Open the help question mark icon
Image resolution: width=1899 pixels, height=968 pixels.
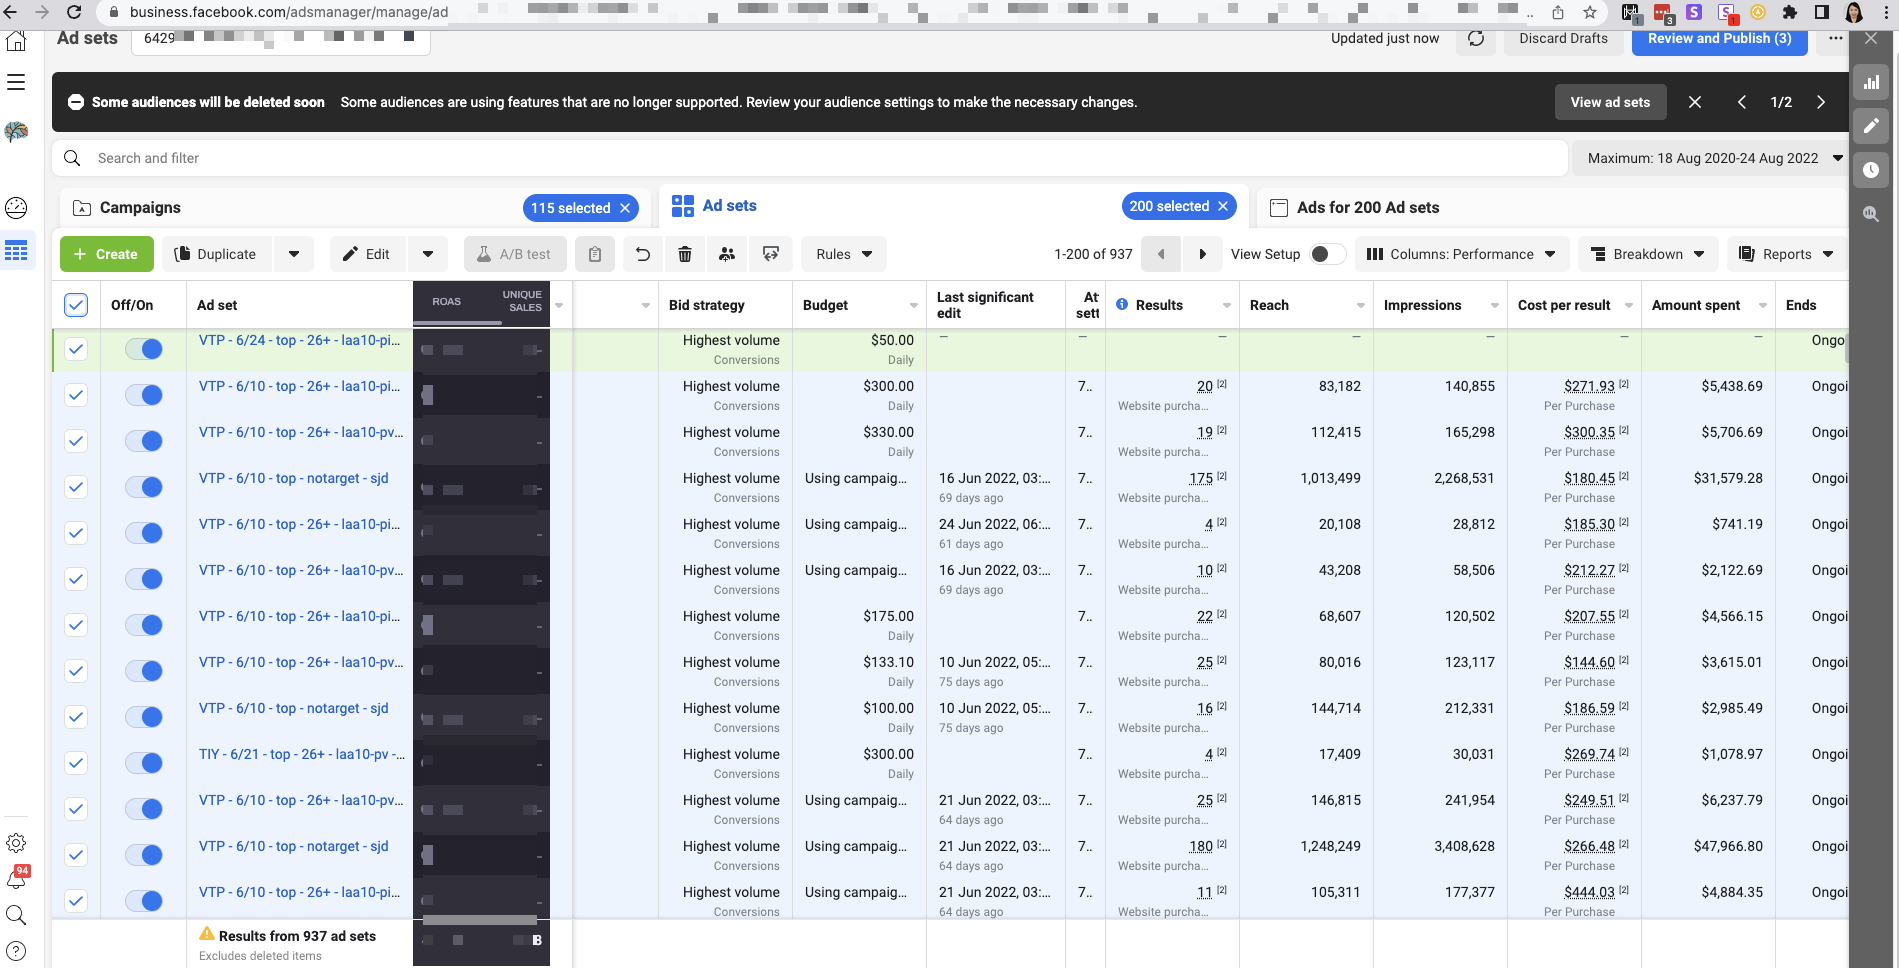pos(16,951)
